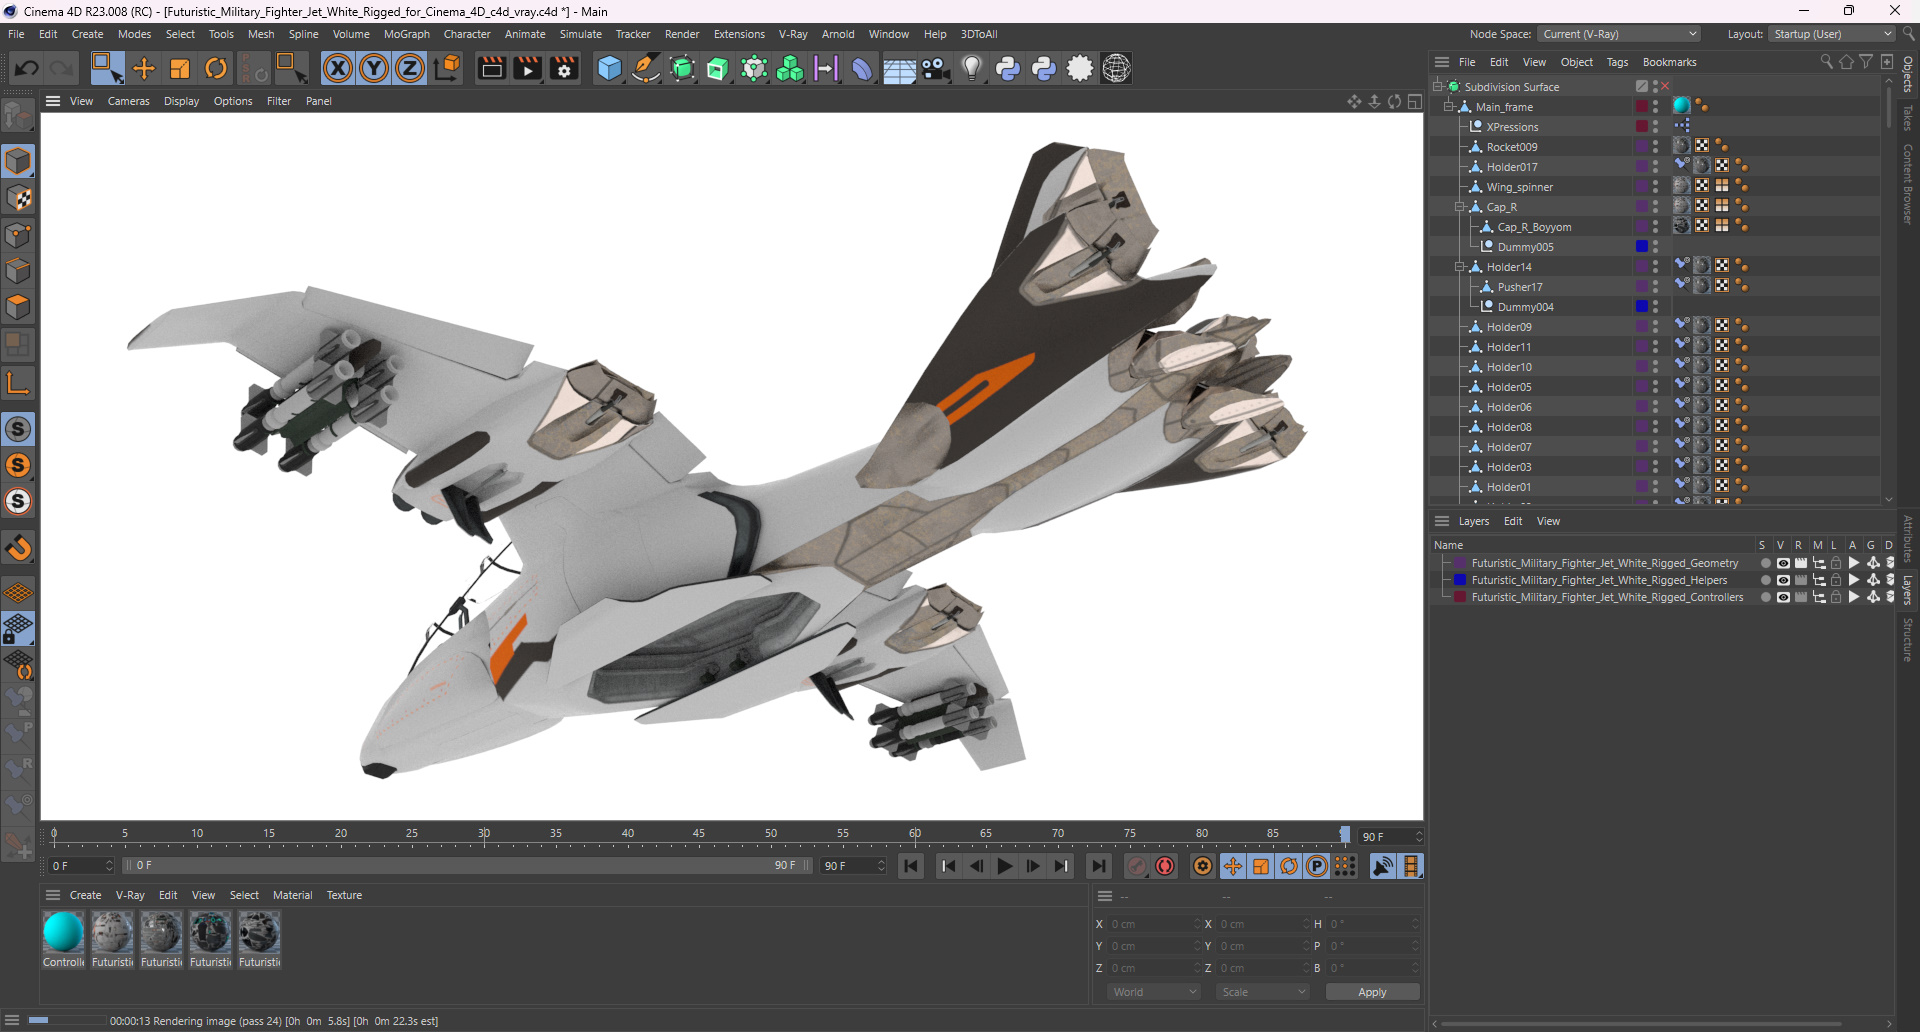Open material manager Create menu
This screenshot has height=1032, width=1920.
tap(85, 895)
